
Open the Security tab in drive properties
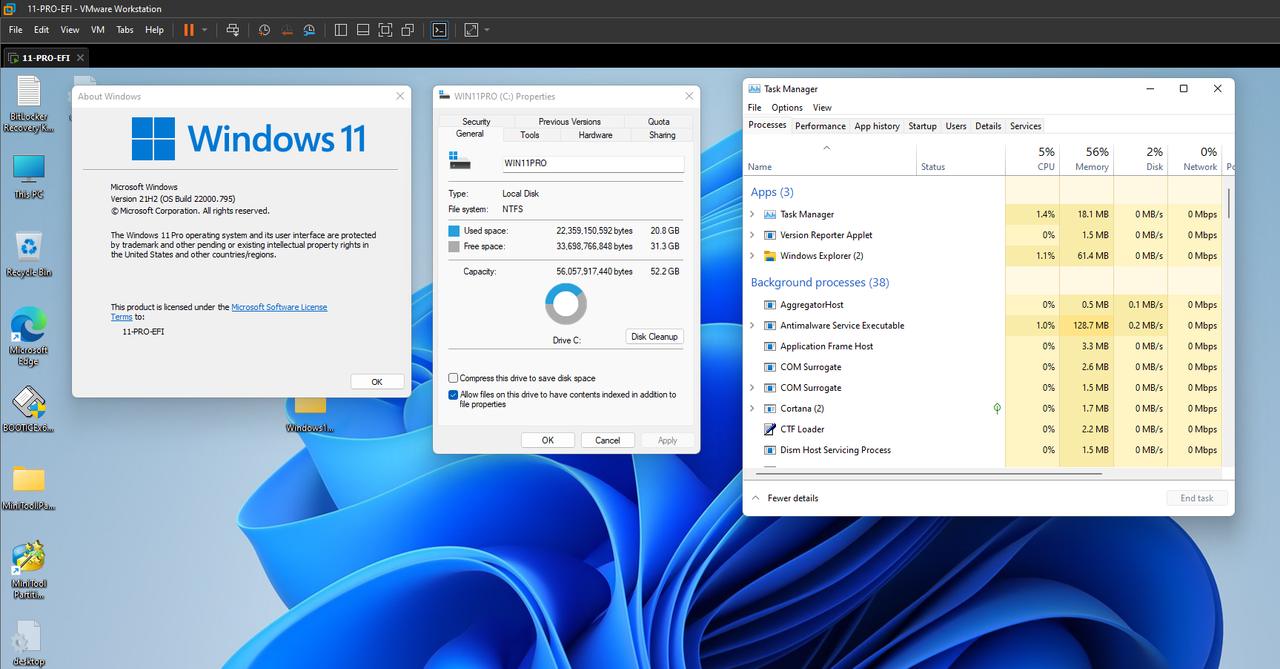point(476,122)
